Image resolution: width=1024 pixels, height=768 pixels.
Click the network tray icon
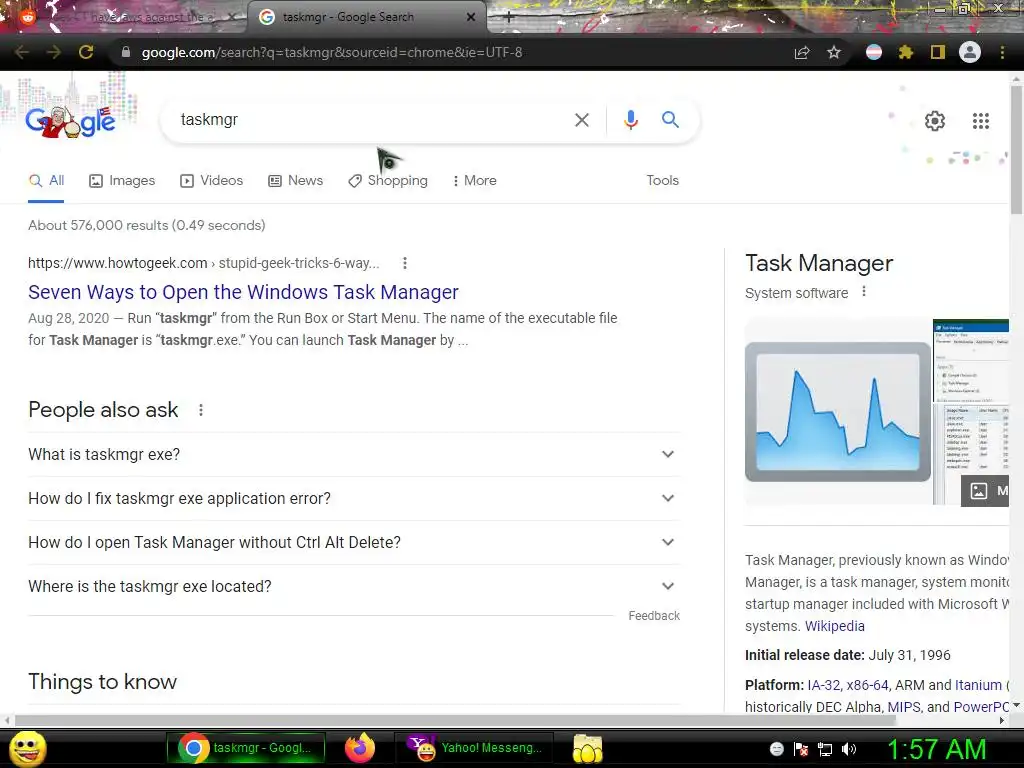click(825, 749)
